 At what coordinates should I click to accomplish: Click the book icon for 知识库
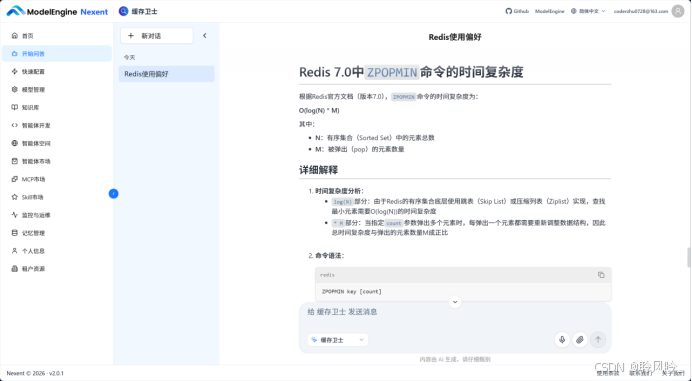[15, 107]
